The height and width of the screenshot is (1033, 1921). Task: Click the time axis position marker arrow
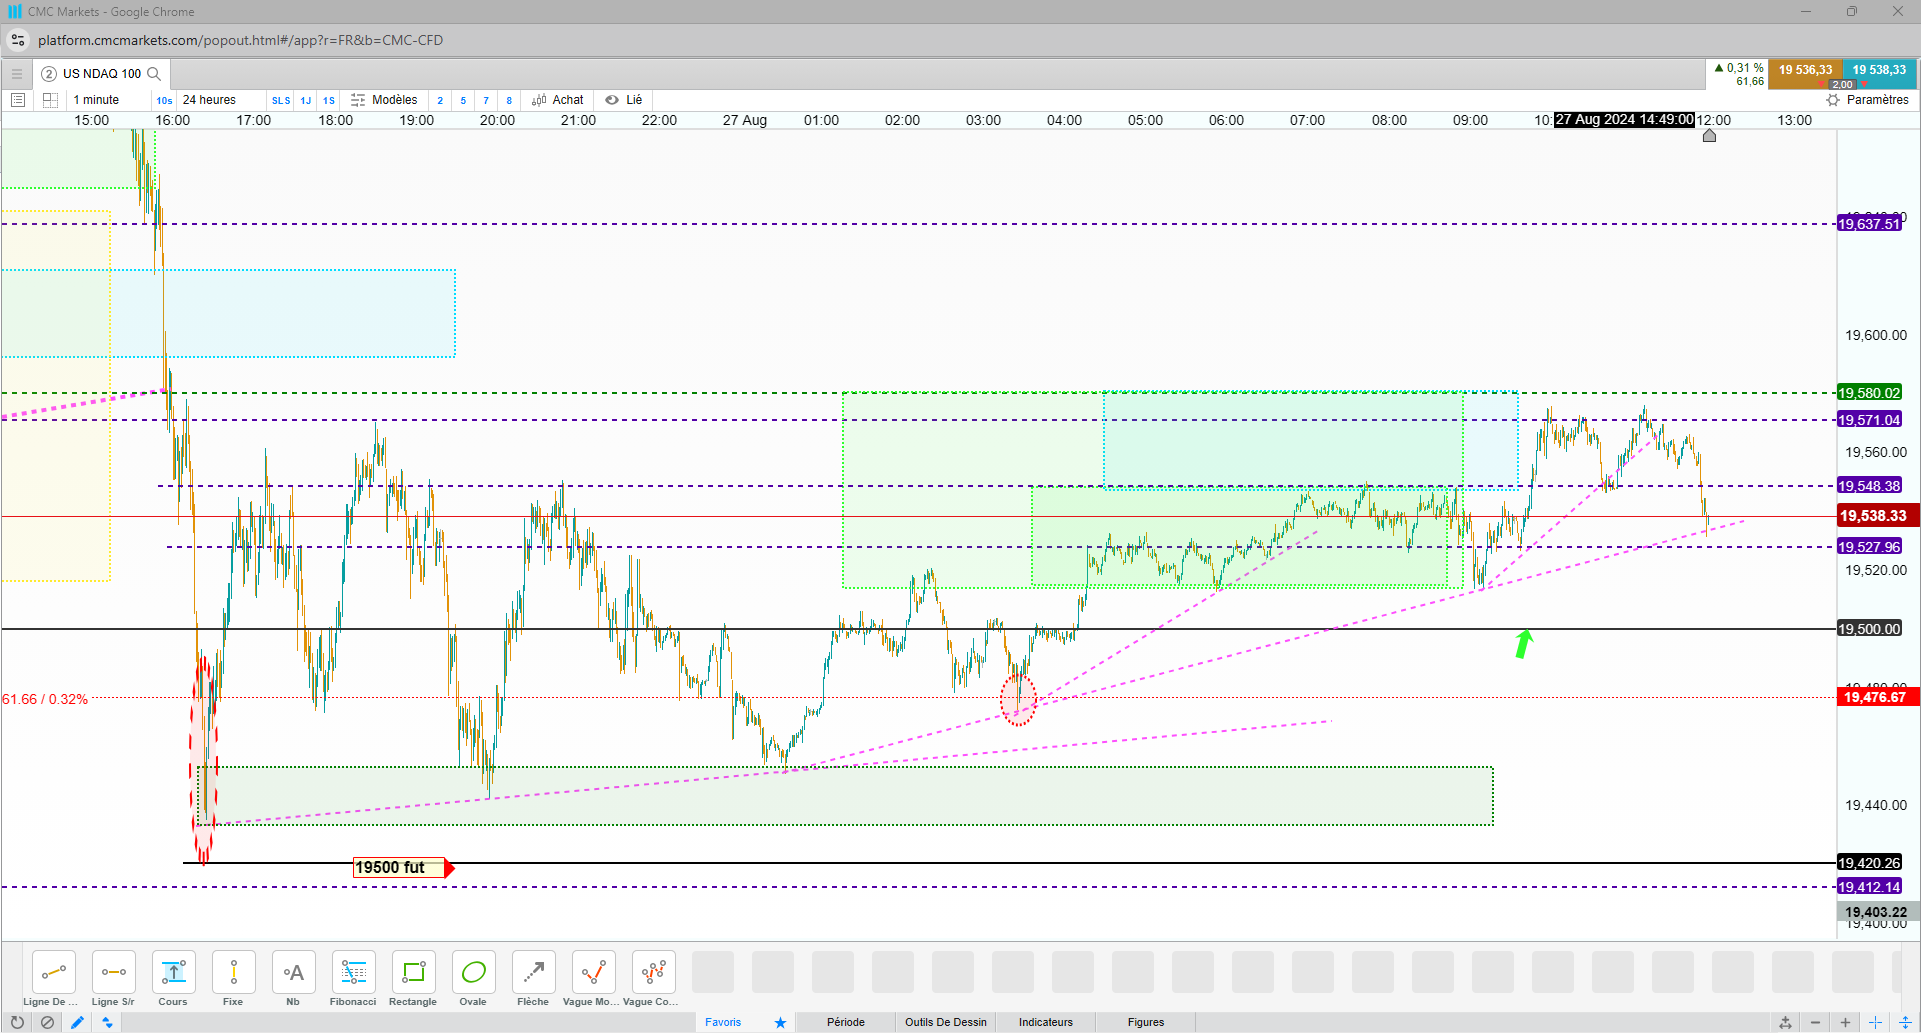[1709, 135]
